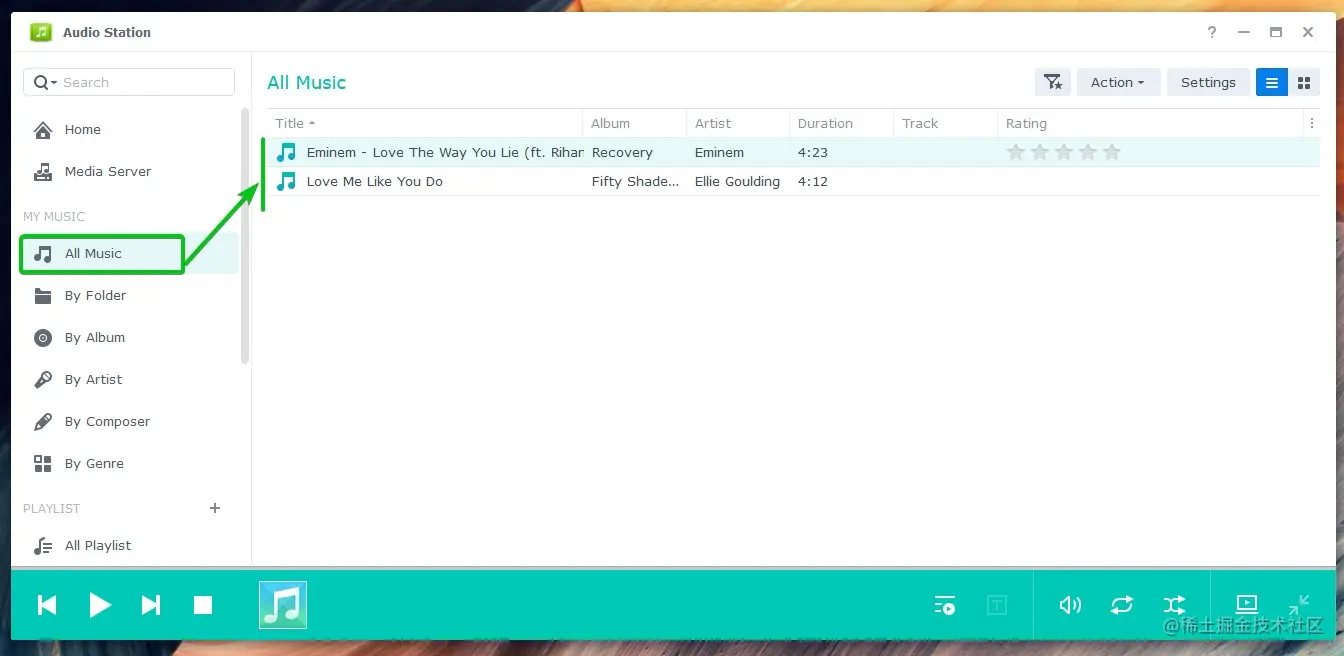
Task: Open the Action dropdown
Action: [x=1117, y=82]
